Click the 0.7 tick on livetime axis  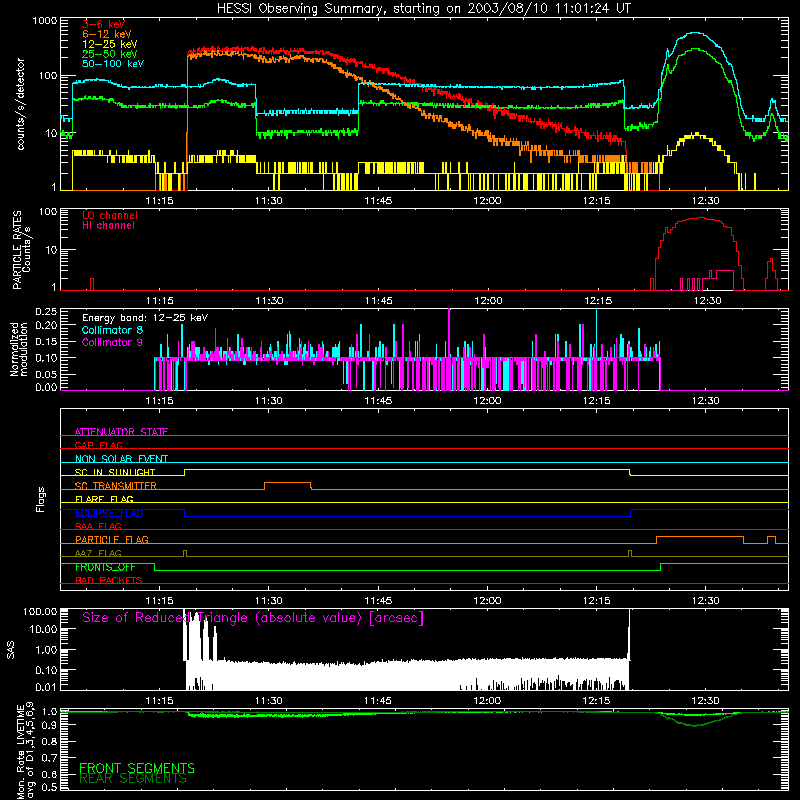(49, 757)
